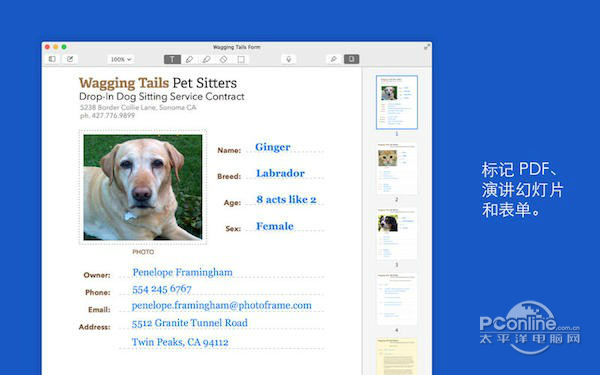This screenshot has width=600, height=375.
Task: Select the rectangle selection tool
Action: (241, 59)
